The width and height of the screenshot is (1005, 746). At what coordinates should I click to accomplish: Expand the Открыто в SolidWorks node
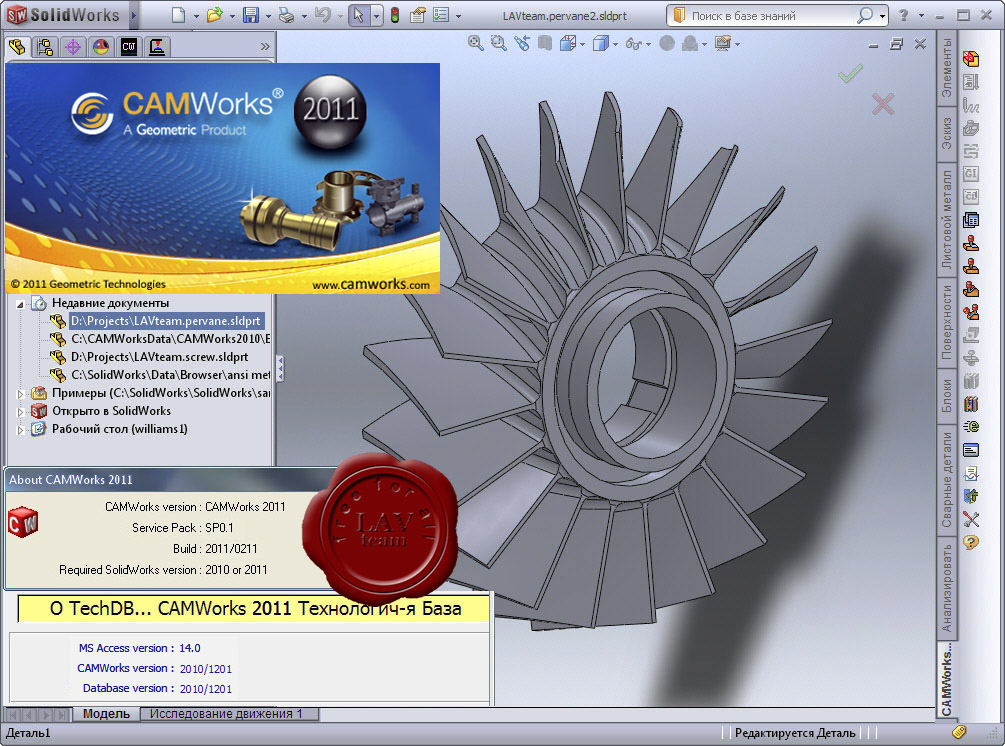click(20, 411)
